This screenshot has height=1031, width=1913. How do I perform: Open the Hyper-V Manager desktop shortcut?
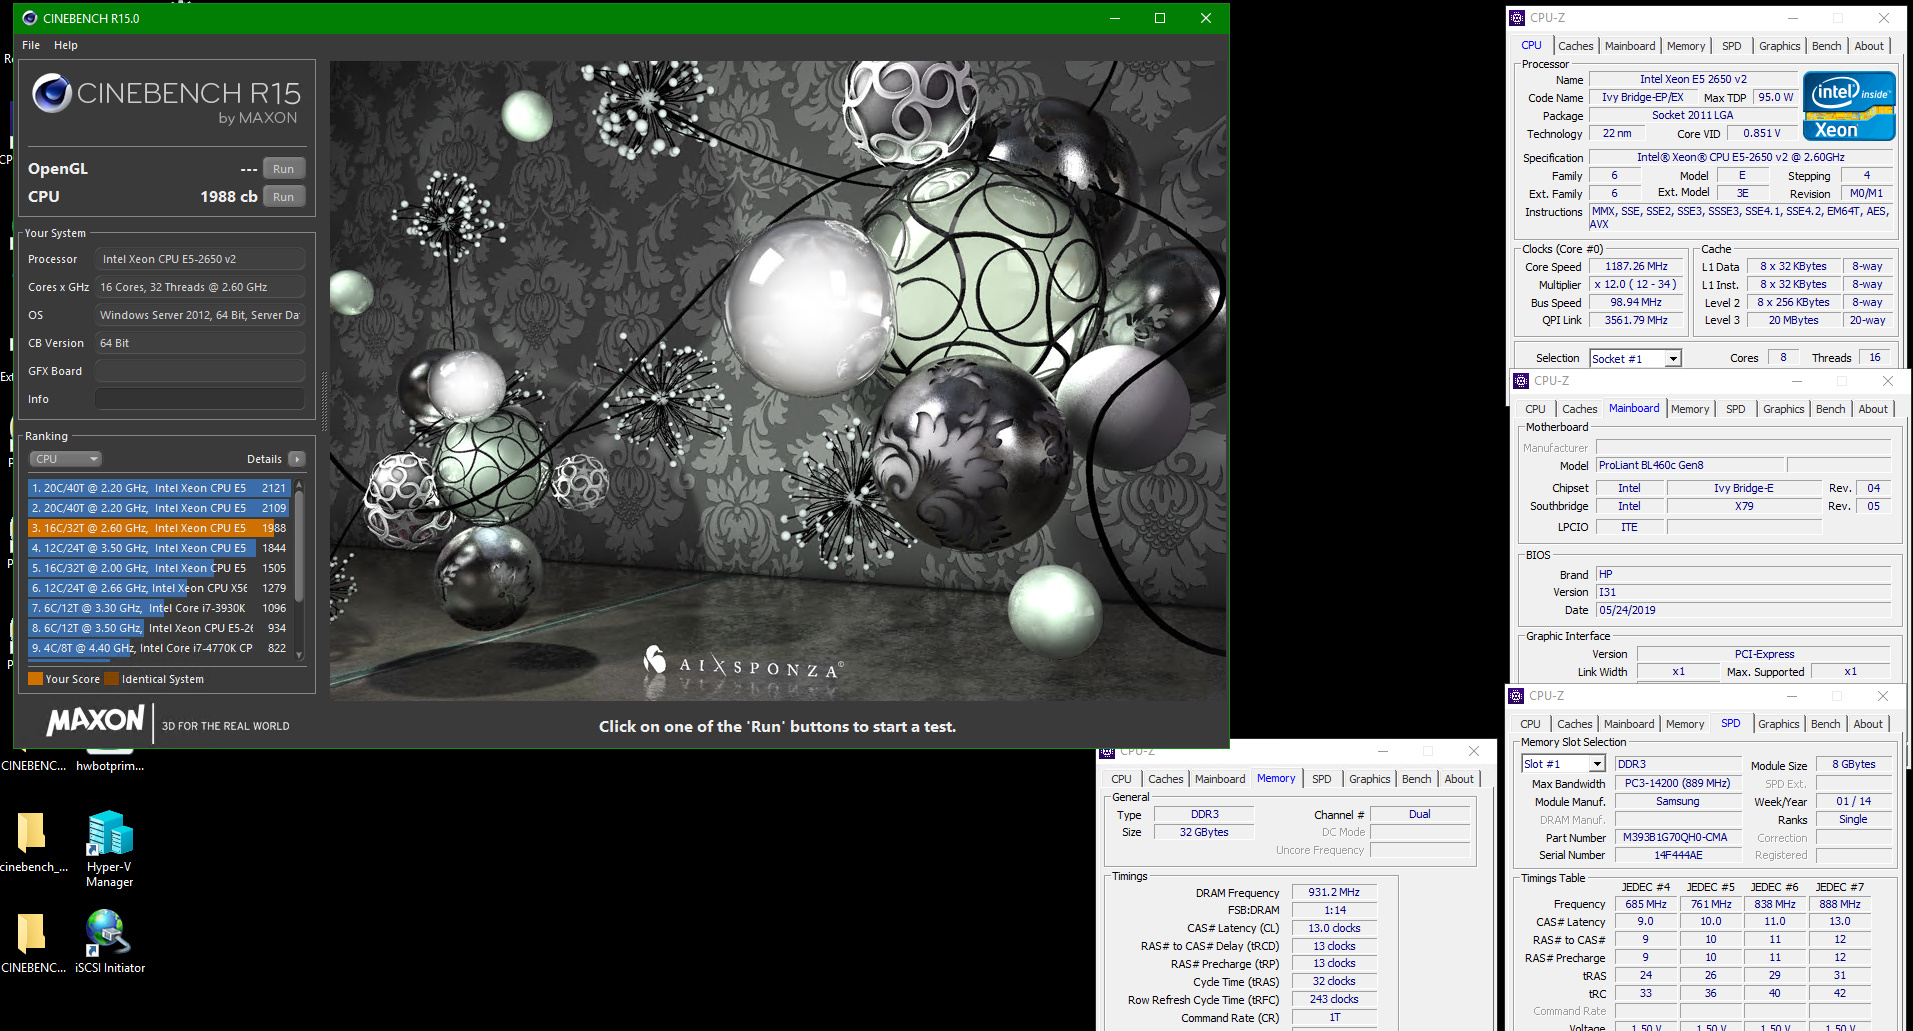click(109, 833)
